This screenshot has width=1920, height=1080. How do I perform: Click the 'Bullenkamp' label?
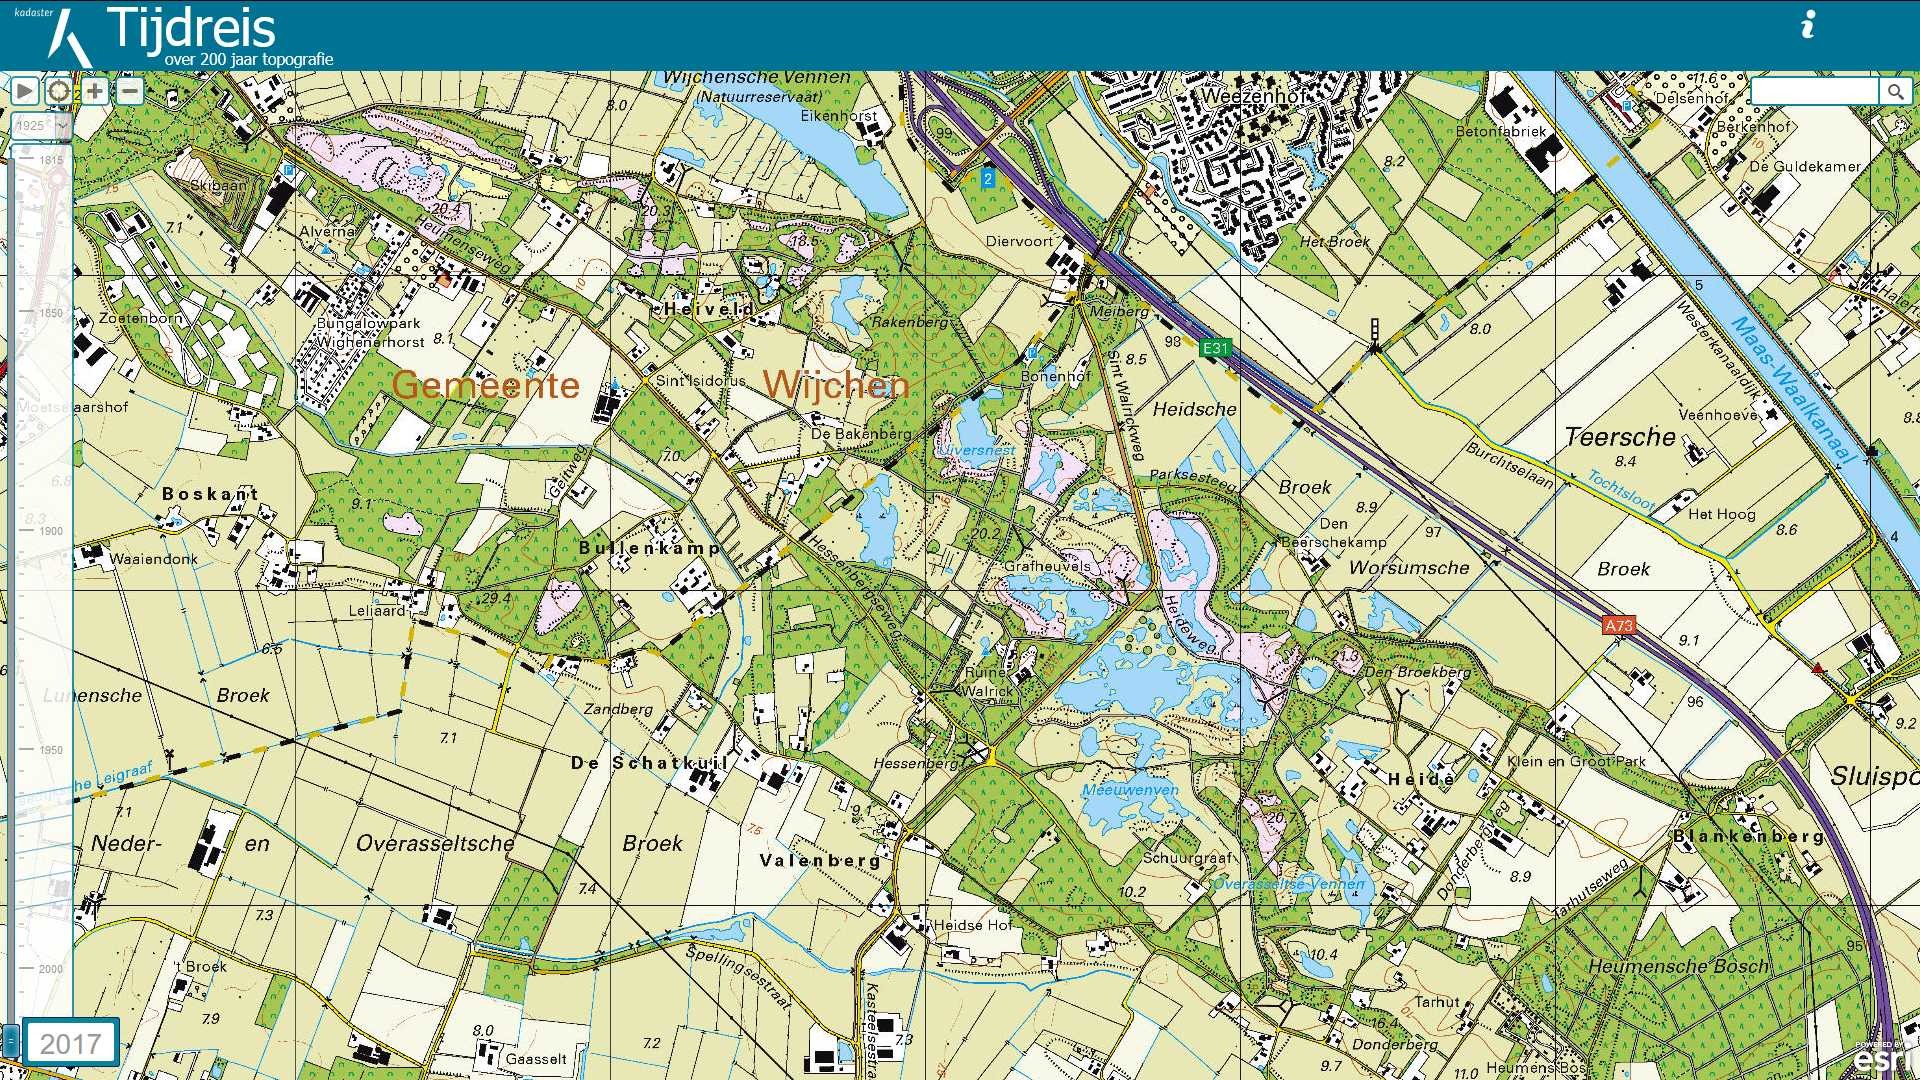649,548
